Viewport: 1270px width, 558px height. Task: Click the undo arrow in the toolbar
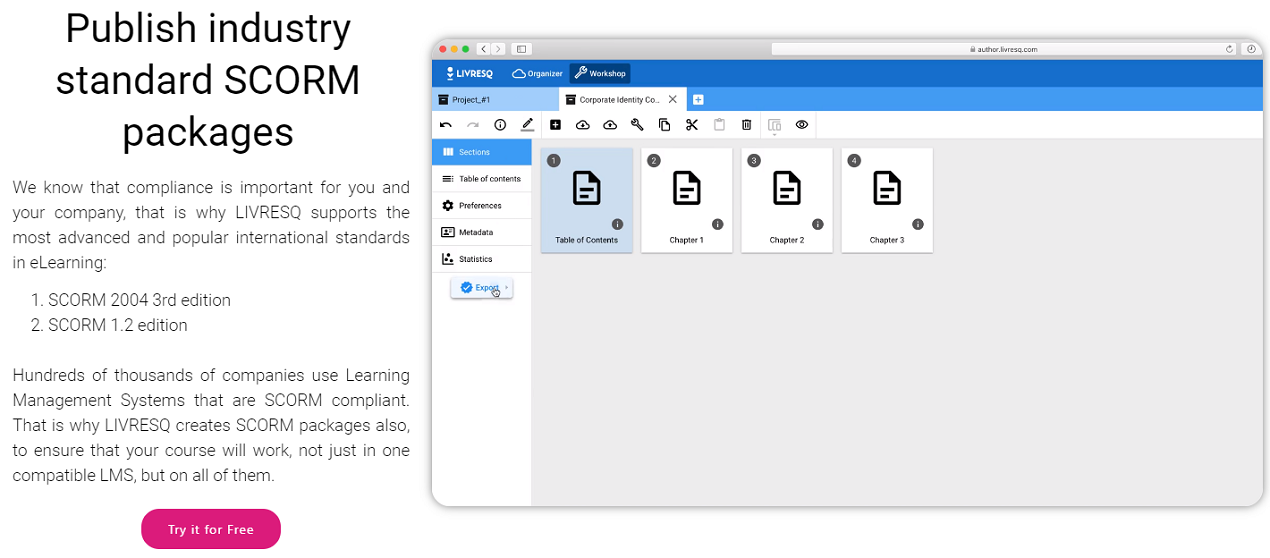pos(446,125)
